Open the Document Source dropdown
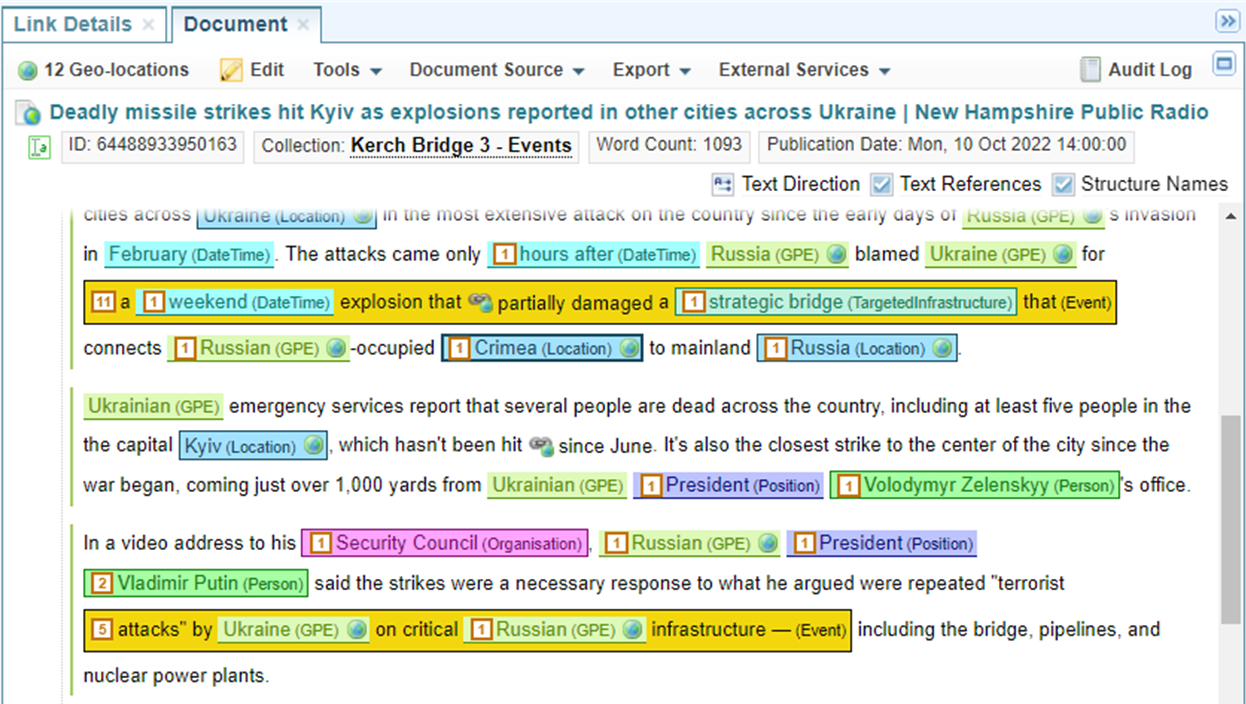 pos(497,70)
